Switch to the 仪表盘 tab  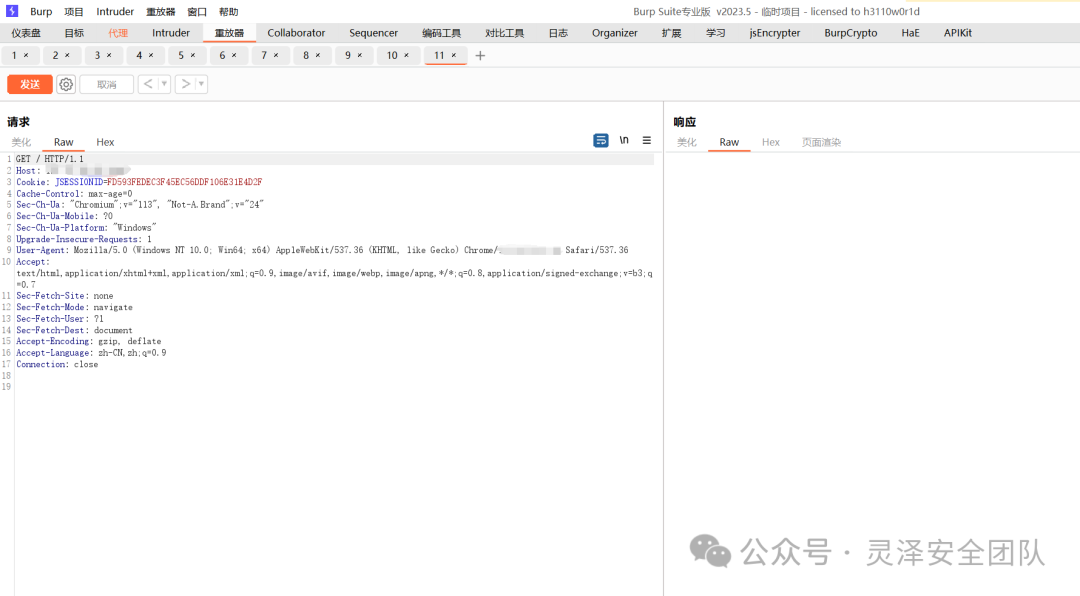point(26,33)
